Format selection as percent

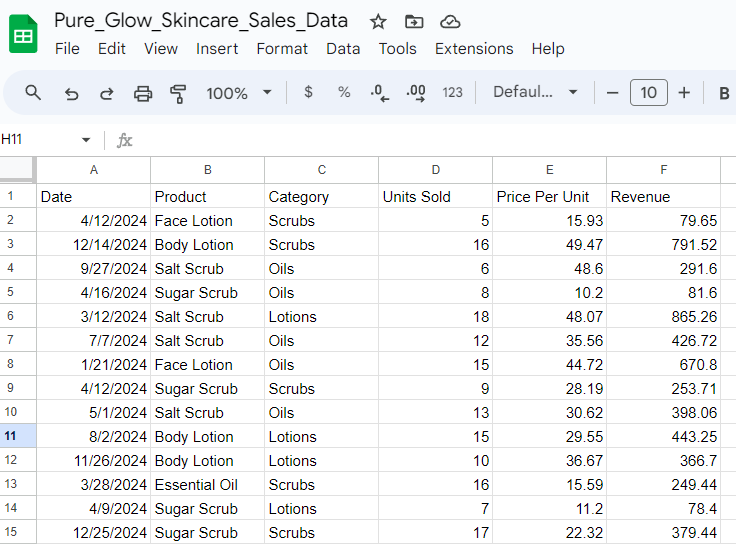click(344, 92)
